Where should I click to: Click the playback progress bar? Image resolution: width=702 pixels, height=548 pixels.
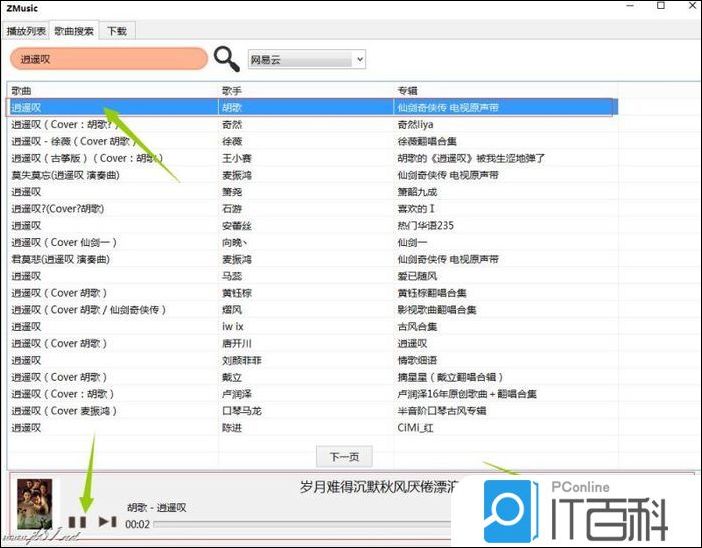tap(302, 524)
